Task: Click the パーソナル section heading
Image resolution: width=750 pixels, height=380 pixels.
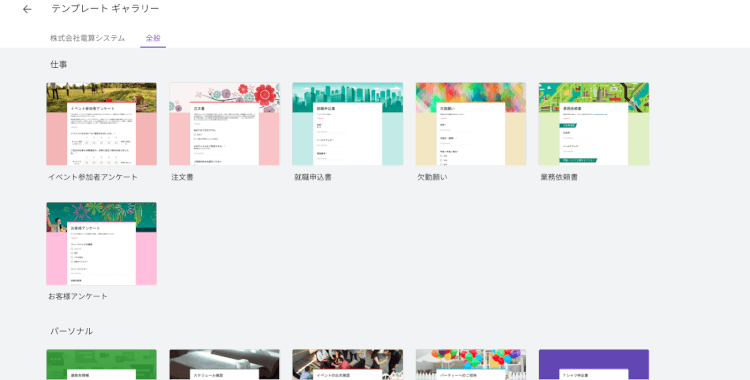Action: click(x=71, y=331)
